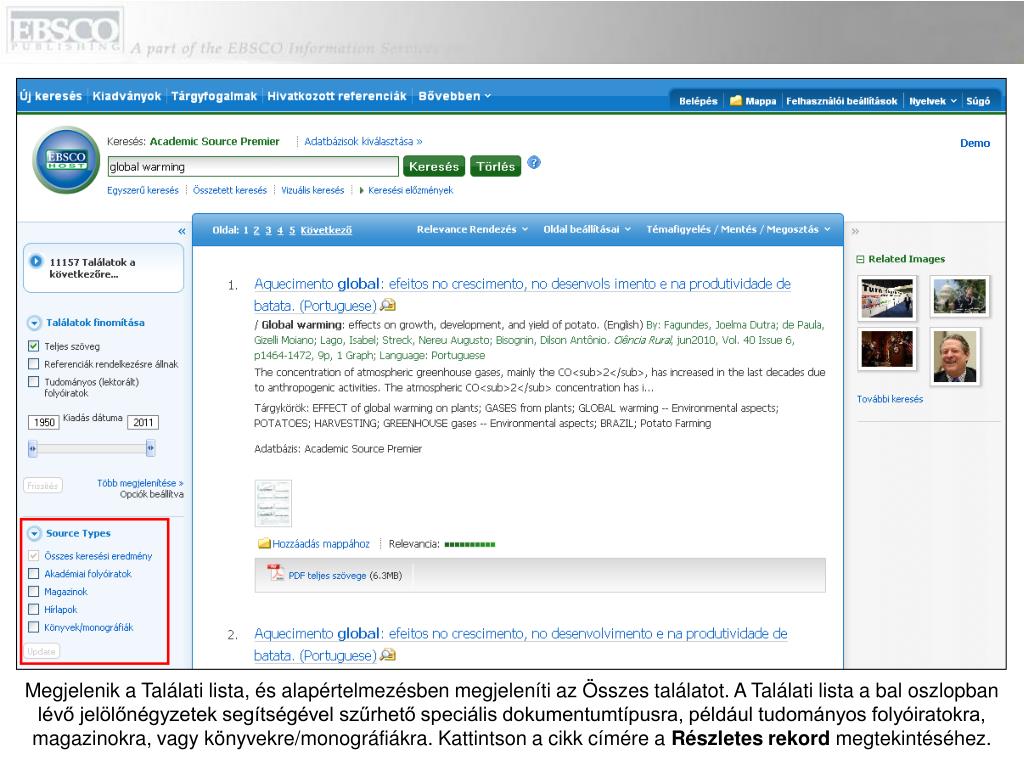The width and height of the screenshot is (1024, 768).
Task: Collapse the right panel with double chevron
Action: point(855,231)
